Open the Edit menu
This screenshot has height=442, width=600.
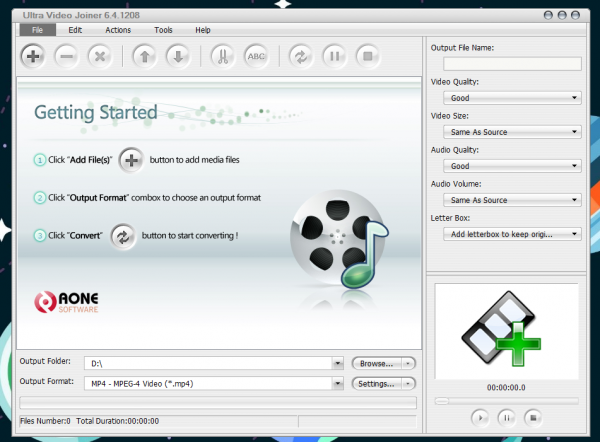point(75,30)
